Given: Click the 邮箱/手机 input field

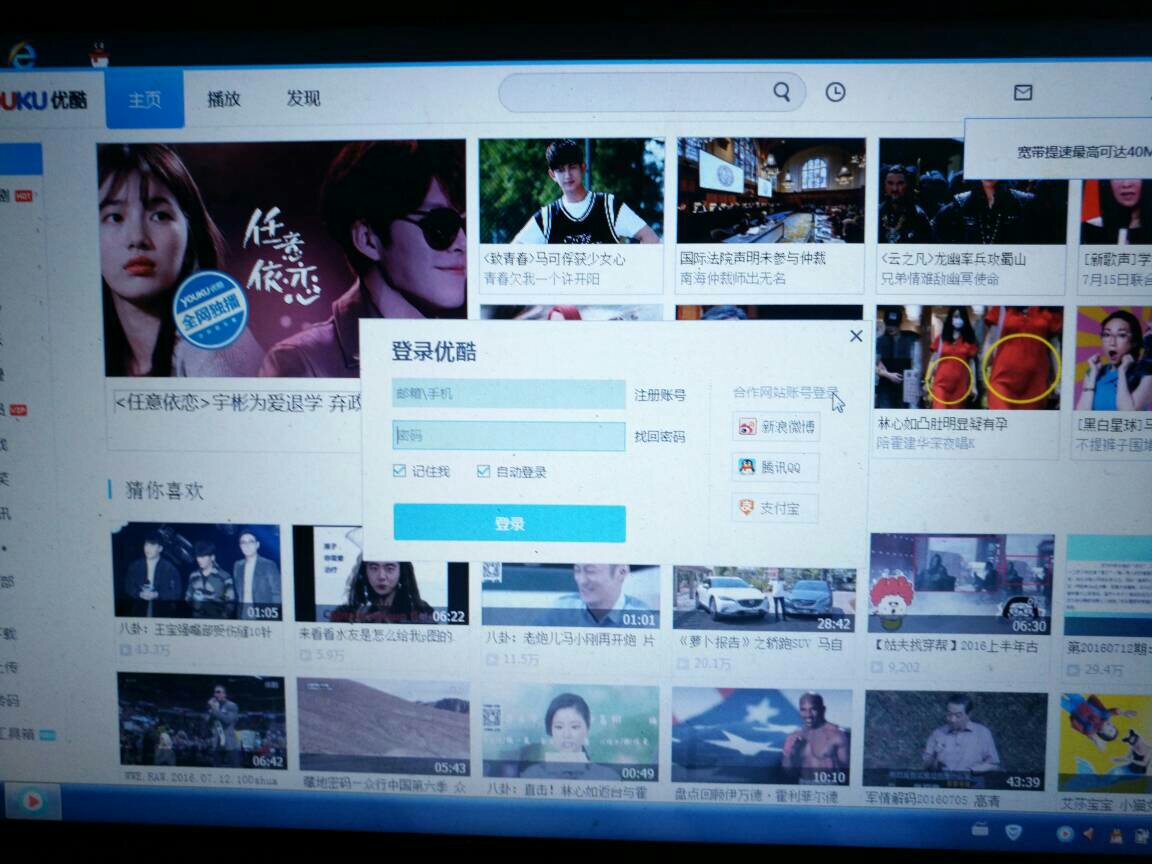Looking at the screenshot, I should [x=508, y=394].
